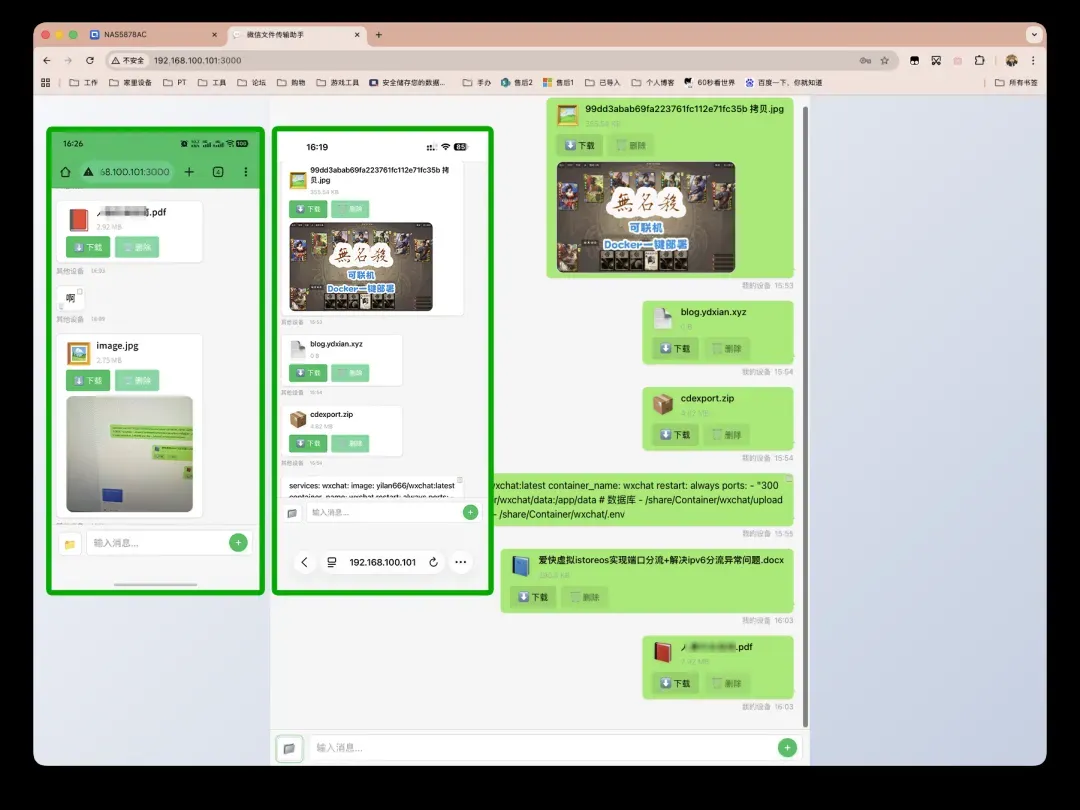
Task: Reload the page with the refresh icon
Action: (x=90, y=61)
